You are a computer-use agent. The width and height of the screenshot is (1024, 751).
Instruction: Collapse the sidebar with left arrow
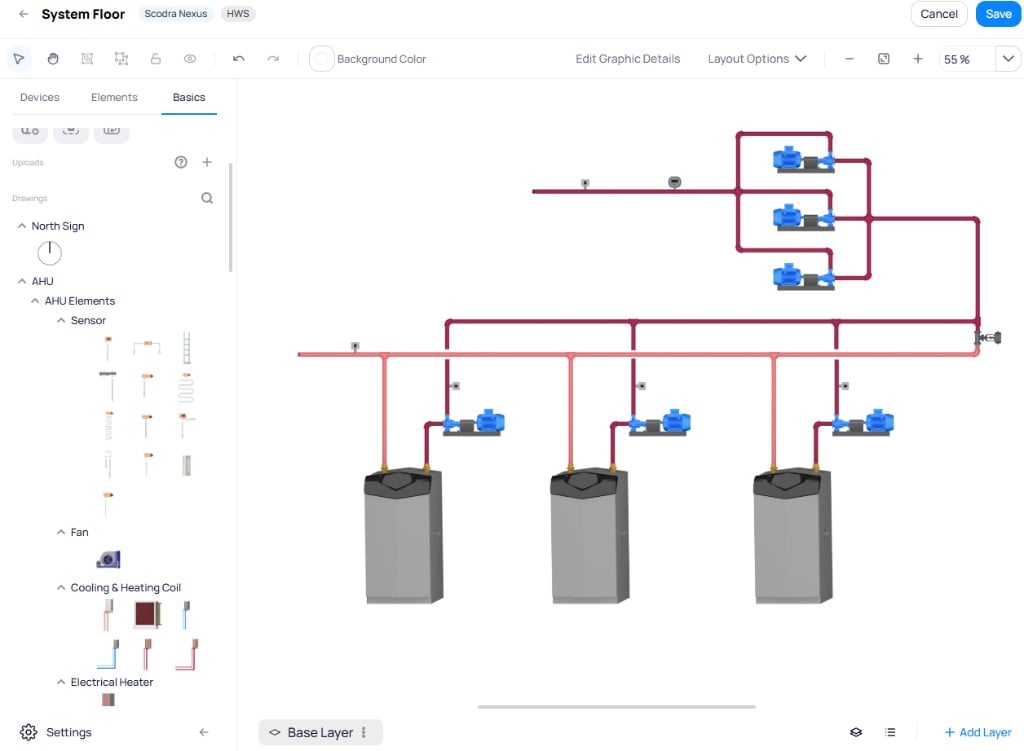[x=204, y=733]
